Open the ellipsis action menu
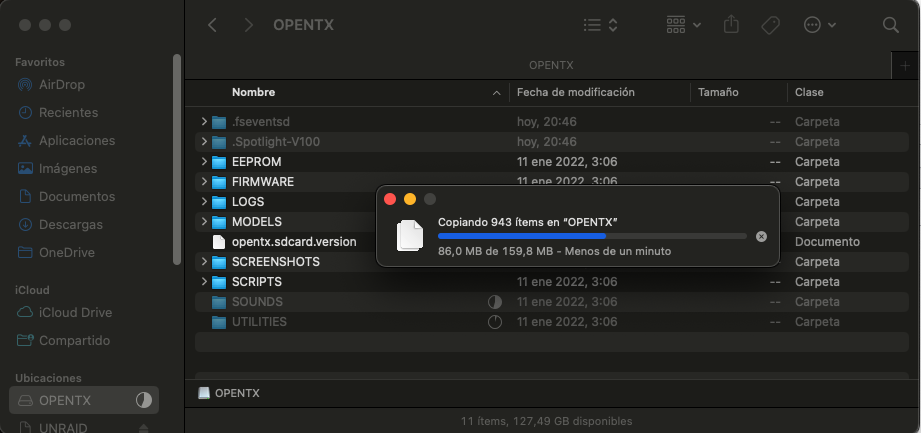The height and width of the screenshot is (433, 921). click(x=819, y=25)
